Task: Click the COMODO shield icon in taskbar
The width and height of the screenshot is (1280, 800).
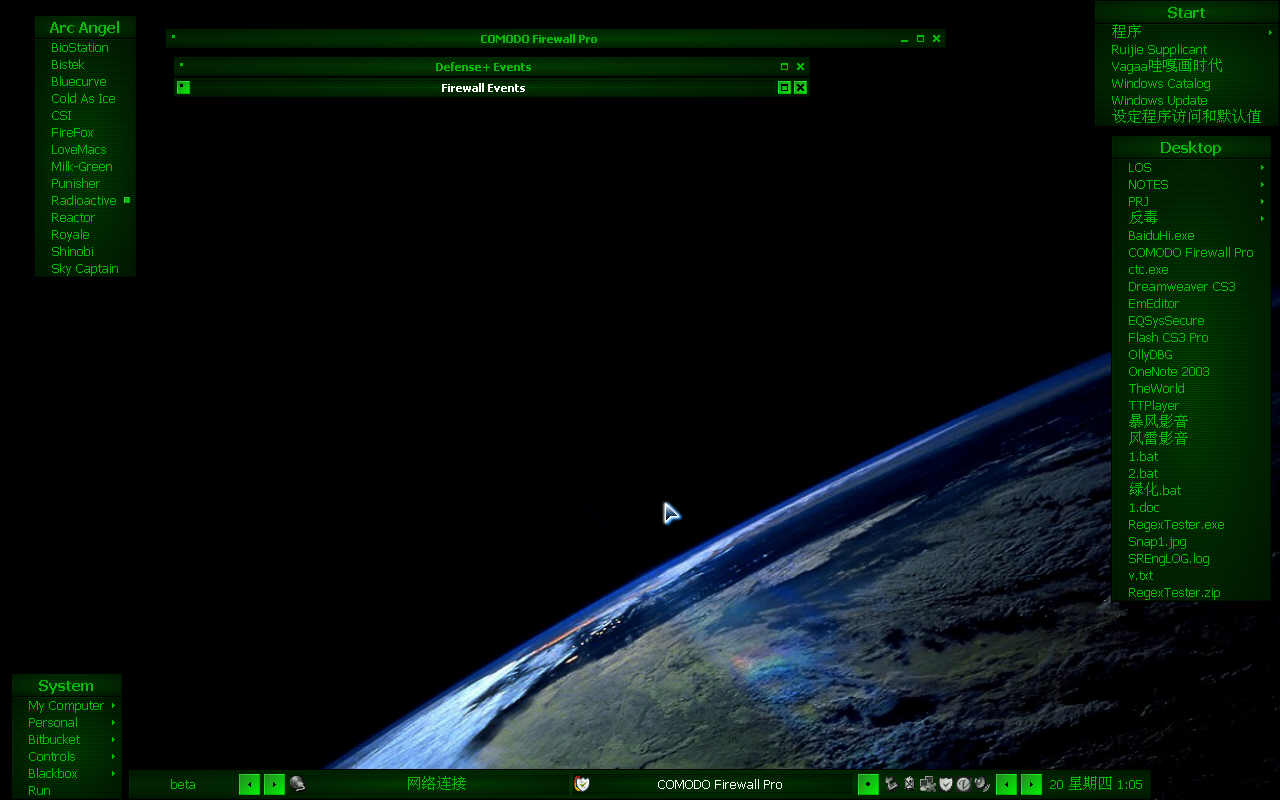Action: pos(582,784)
